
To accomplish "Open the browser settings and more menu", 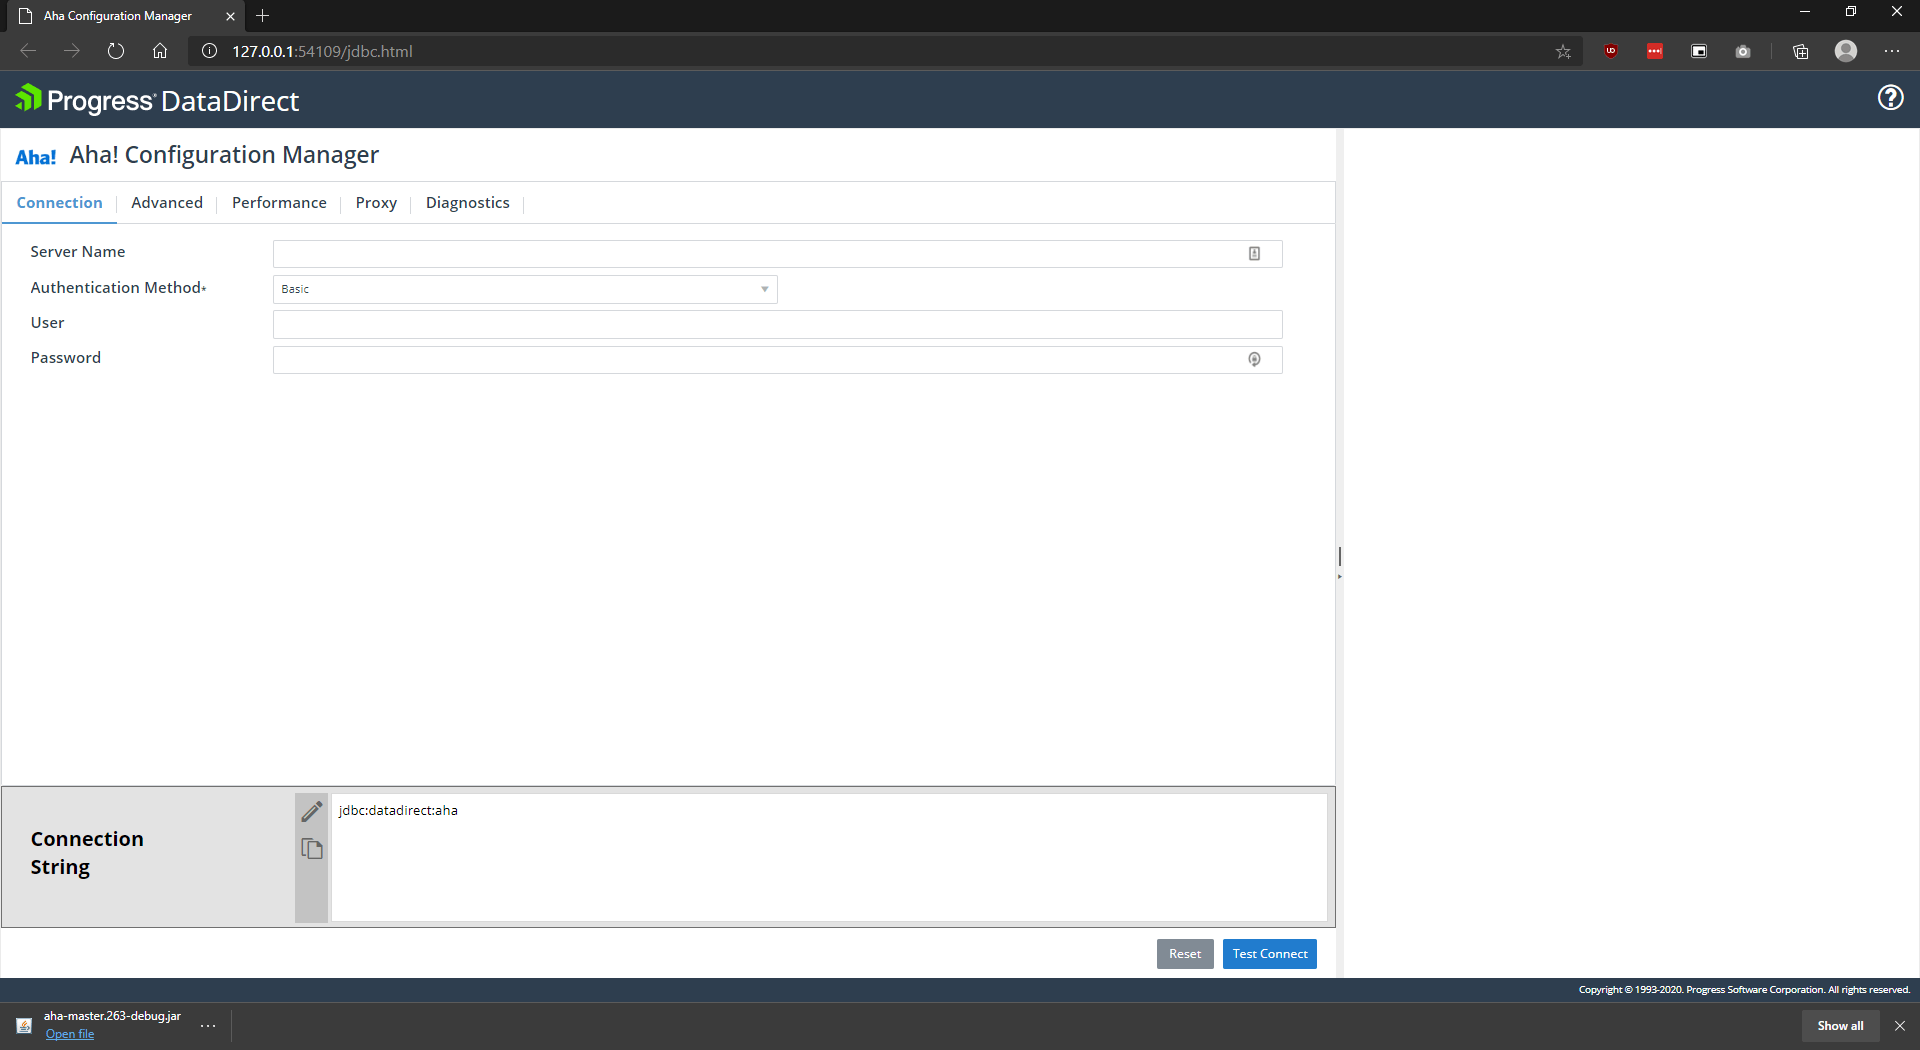I will point(1892,51).
